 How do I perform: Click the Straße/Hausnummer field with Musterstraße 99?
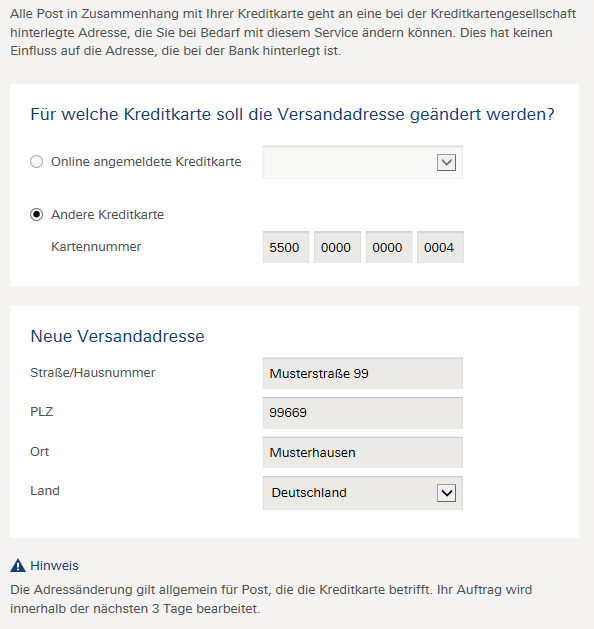click(x=363, y=373)
